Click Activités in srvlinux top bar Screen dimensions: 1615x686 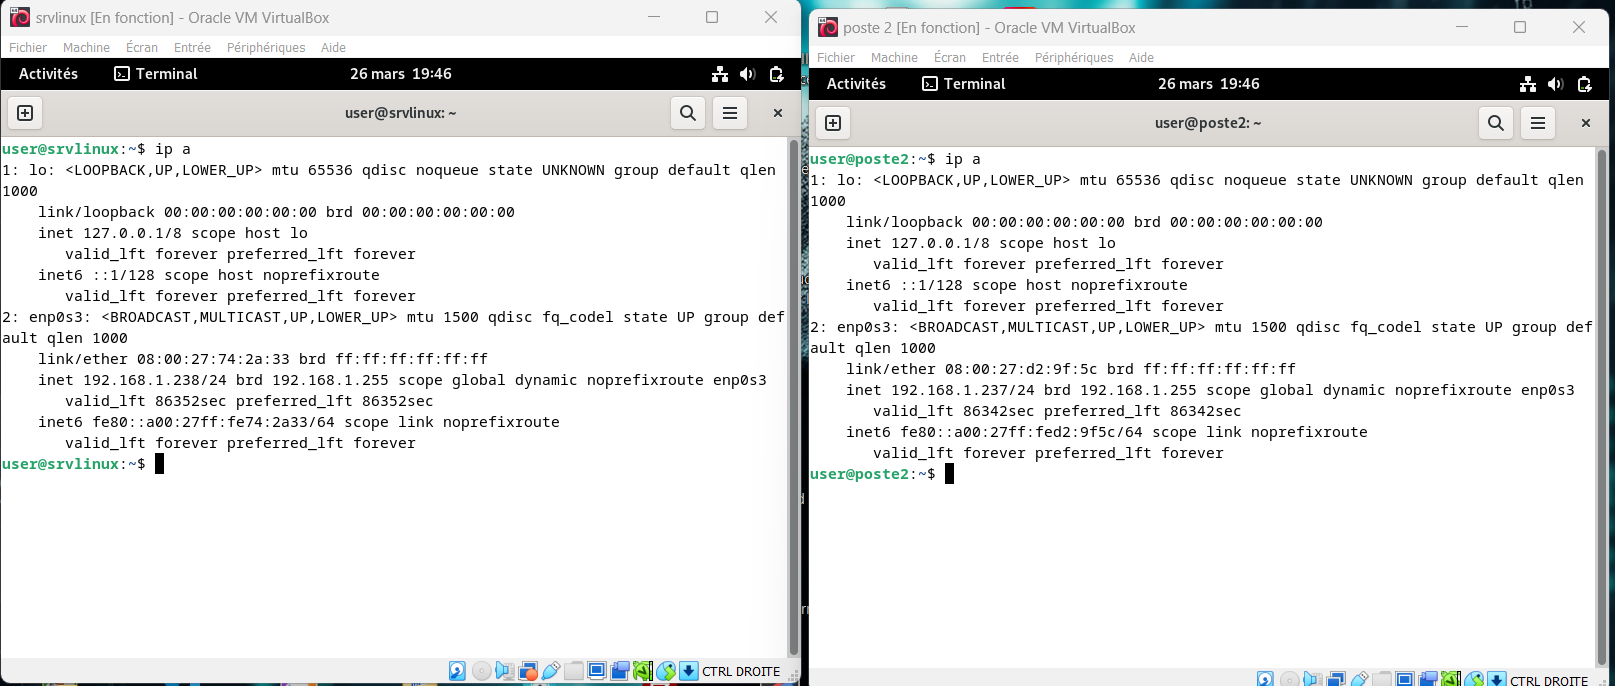pos(48,74)
